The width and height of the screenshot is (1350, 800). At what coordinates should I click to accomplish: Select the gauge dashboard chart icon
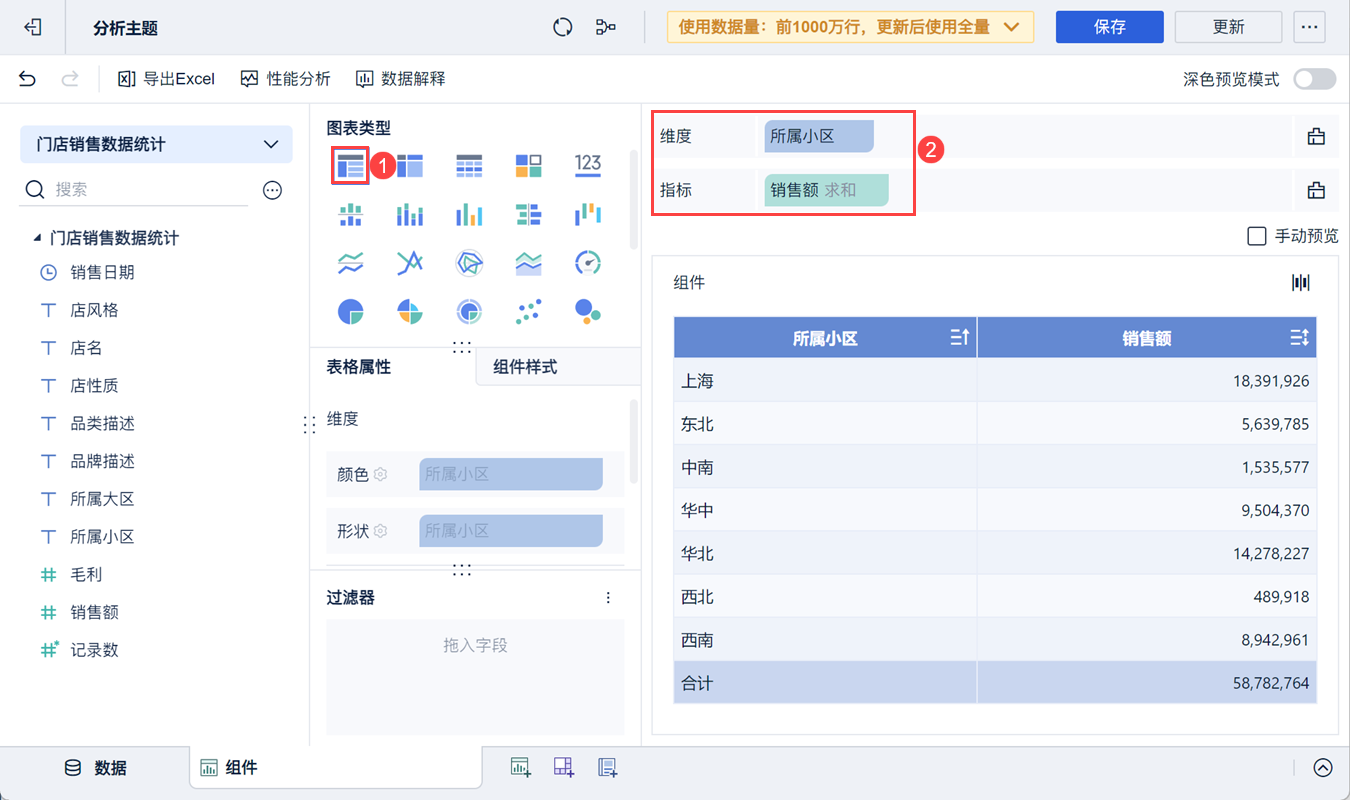[588, 263]
